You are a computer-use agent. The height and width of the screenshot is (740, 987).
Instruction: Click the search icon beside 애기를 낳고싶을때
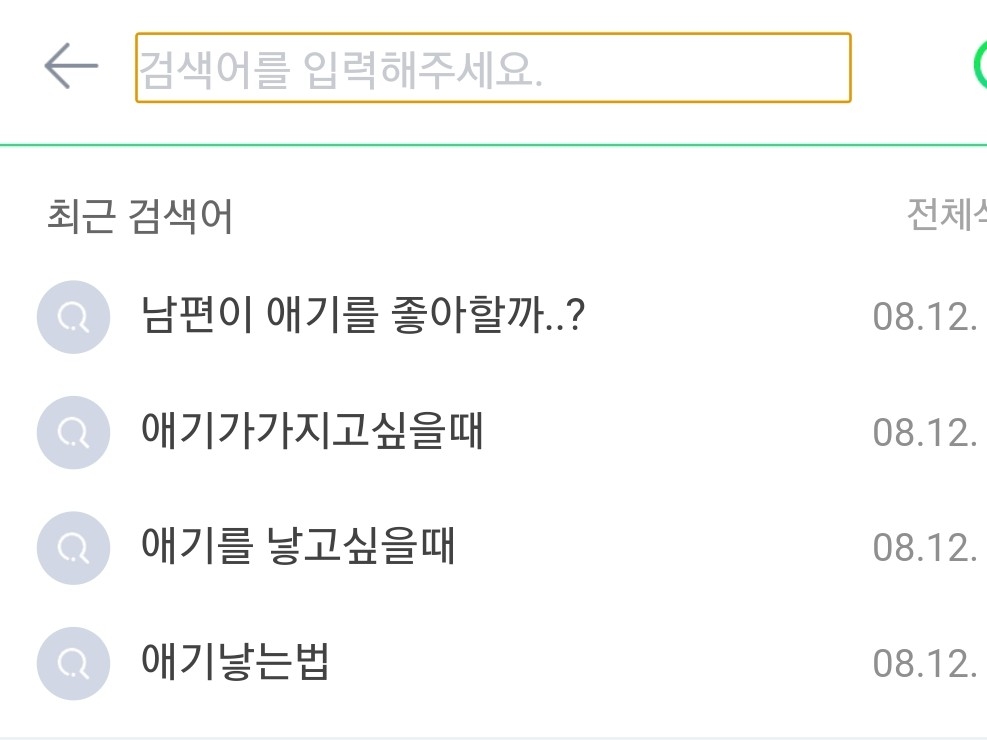72,547
